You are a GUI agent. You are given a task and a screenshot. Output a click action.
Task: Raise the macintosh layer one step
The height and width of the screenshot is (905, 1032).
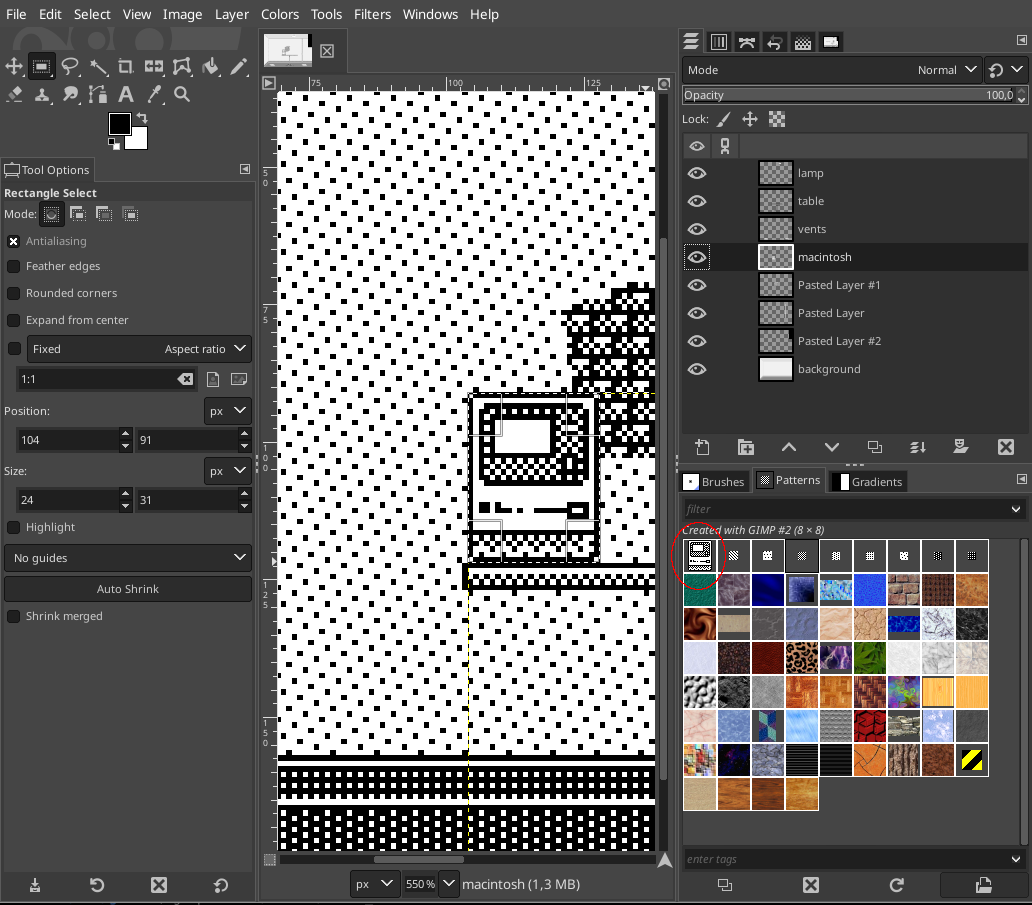[788, 448]
